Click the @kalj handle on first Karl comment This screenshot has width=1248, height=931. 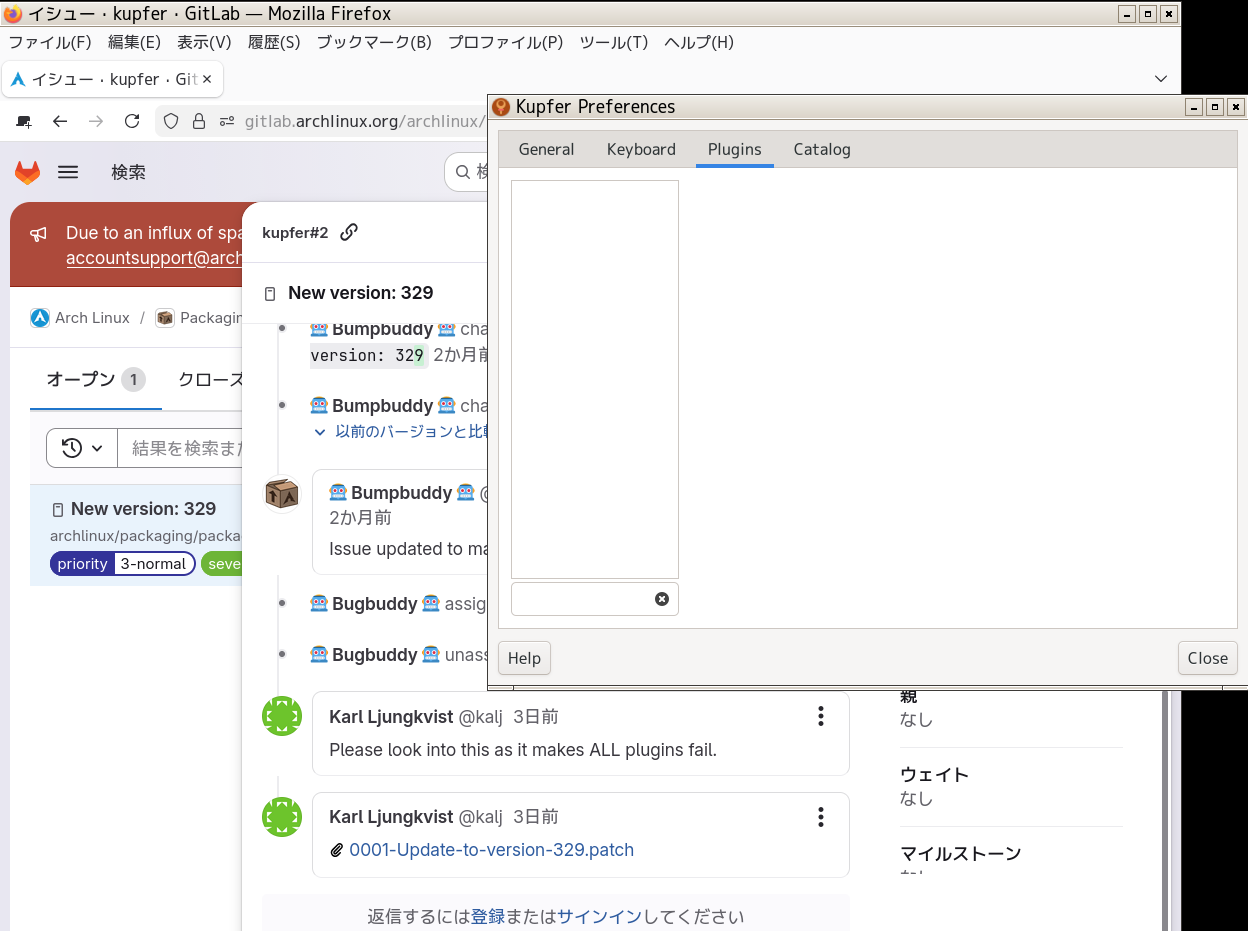click(x=480, y=716)
